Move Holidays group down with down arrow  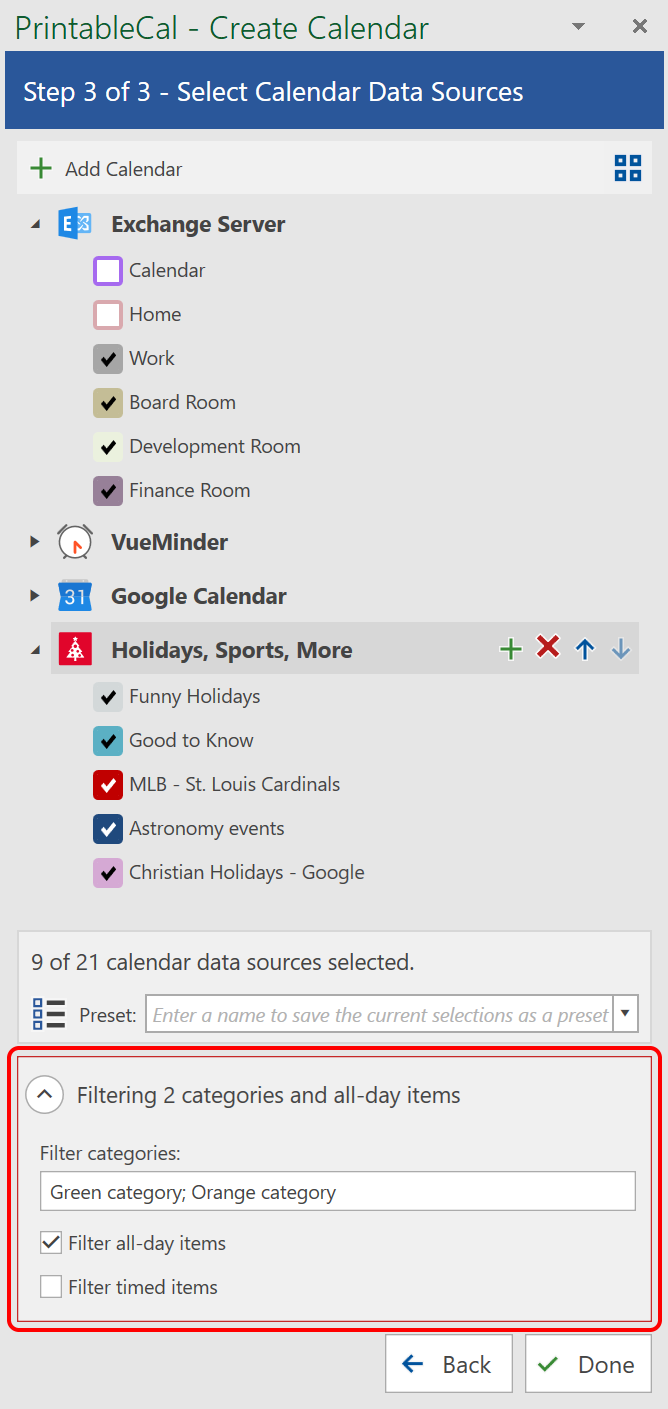[621, 650]
